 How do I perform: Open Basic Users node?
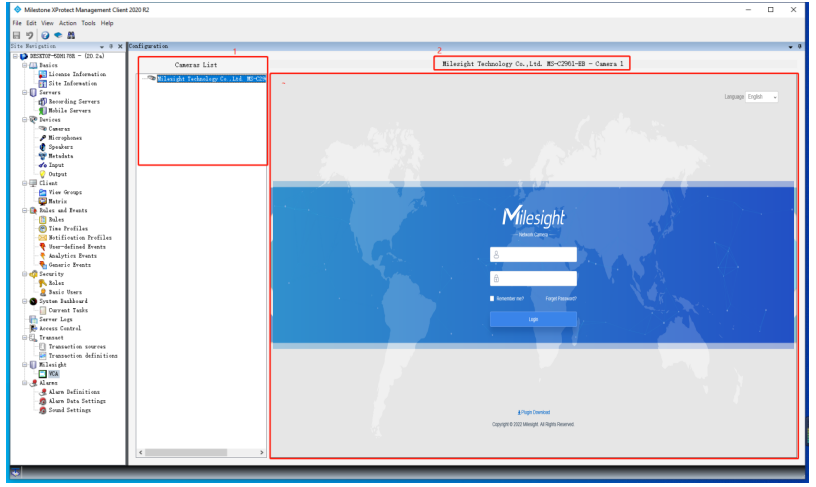[65, 292]
